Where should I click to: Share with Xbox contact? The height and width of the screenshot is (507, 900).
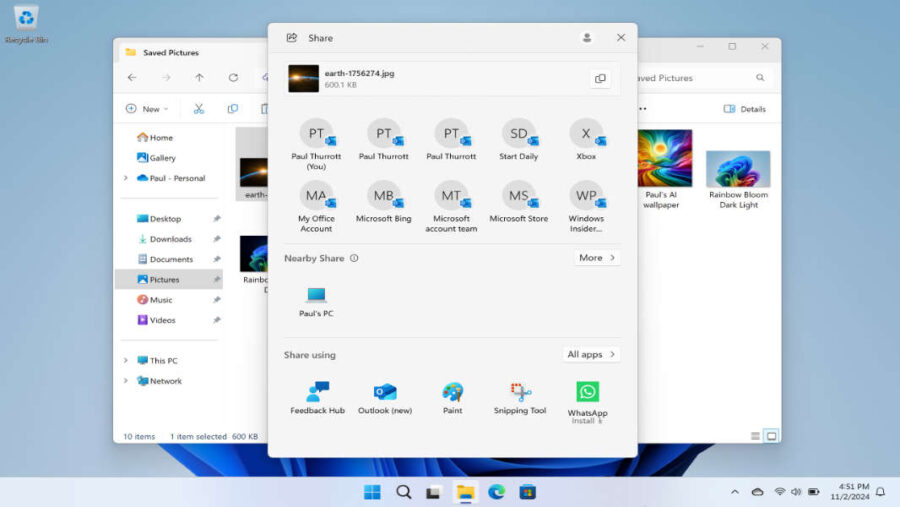586,140
